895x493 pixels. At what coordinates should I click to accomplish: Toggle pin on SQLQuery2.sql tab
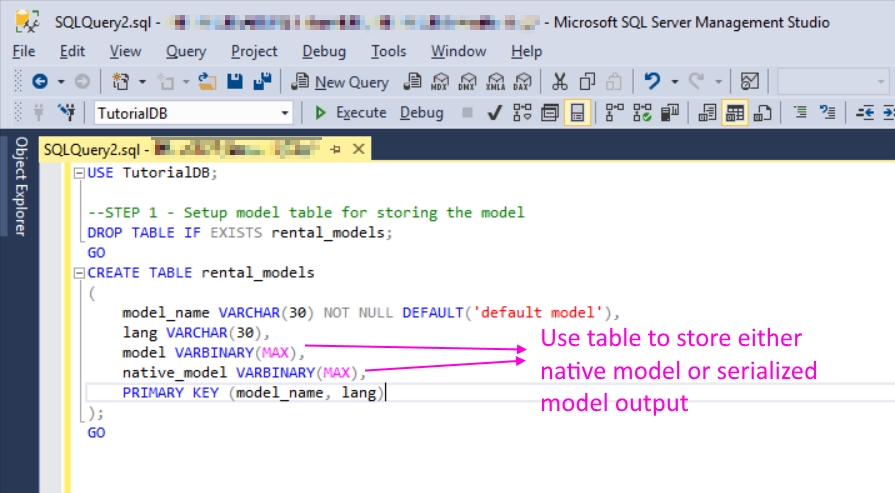tap(335, 149)
